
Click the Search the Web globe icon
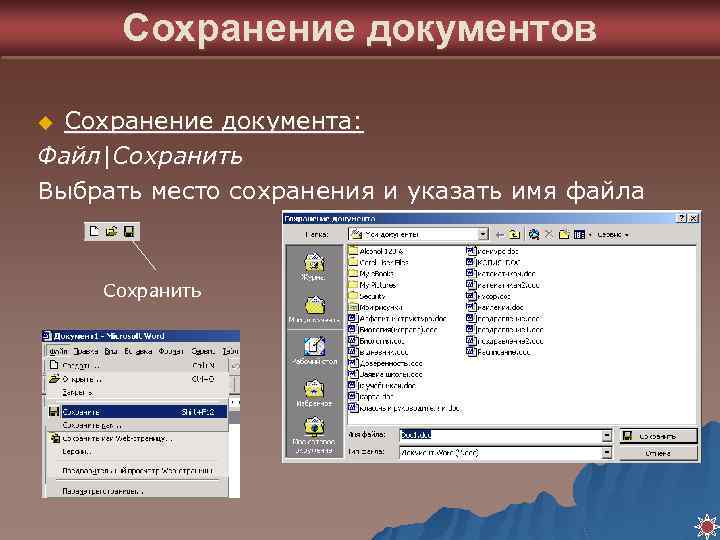(x=534, y=235)
